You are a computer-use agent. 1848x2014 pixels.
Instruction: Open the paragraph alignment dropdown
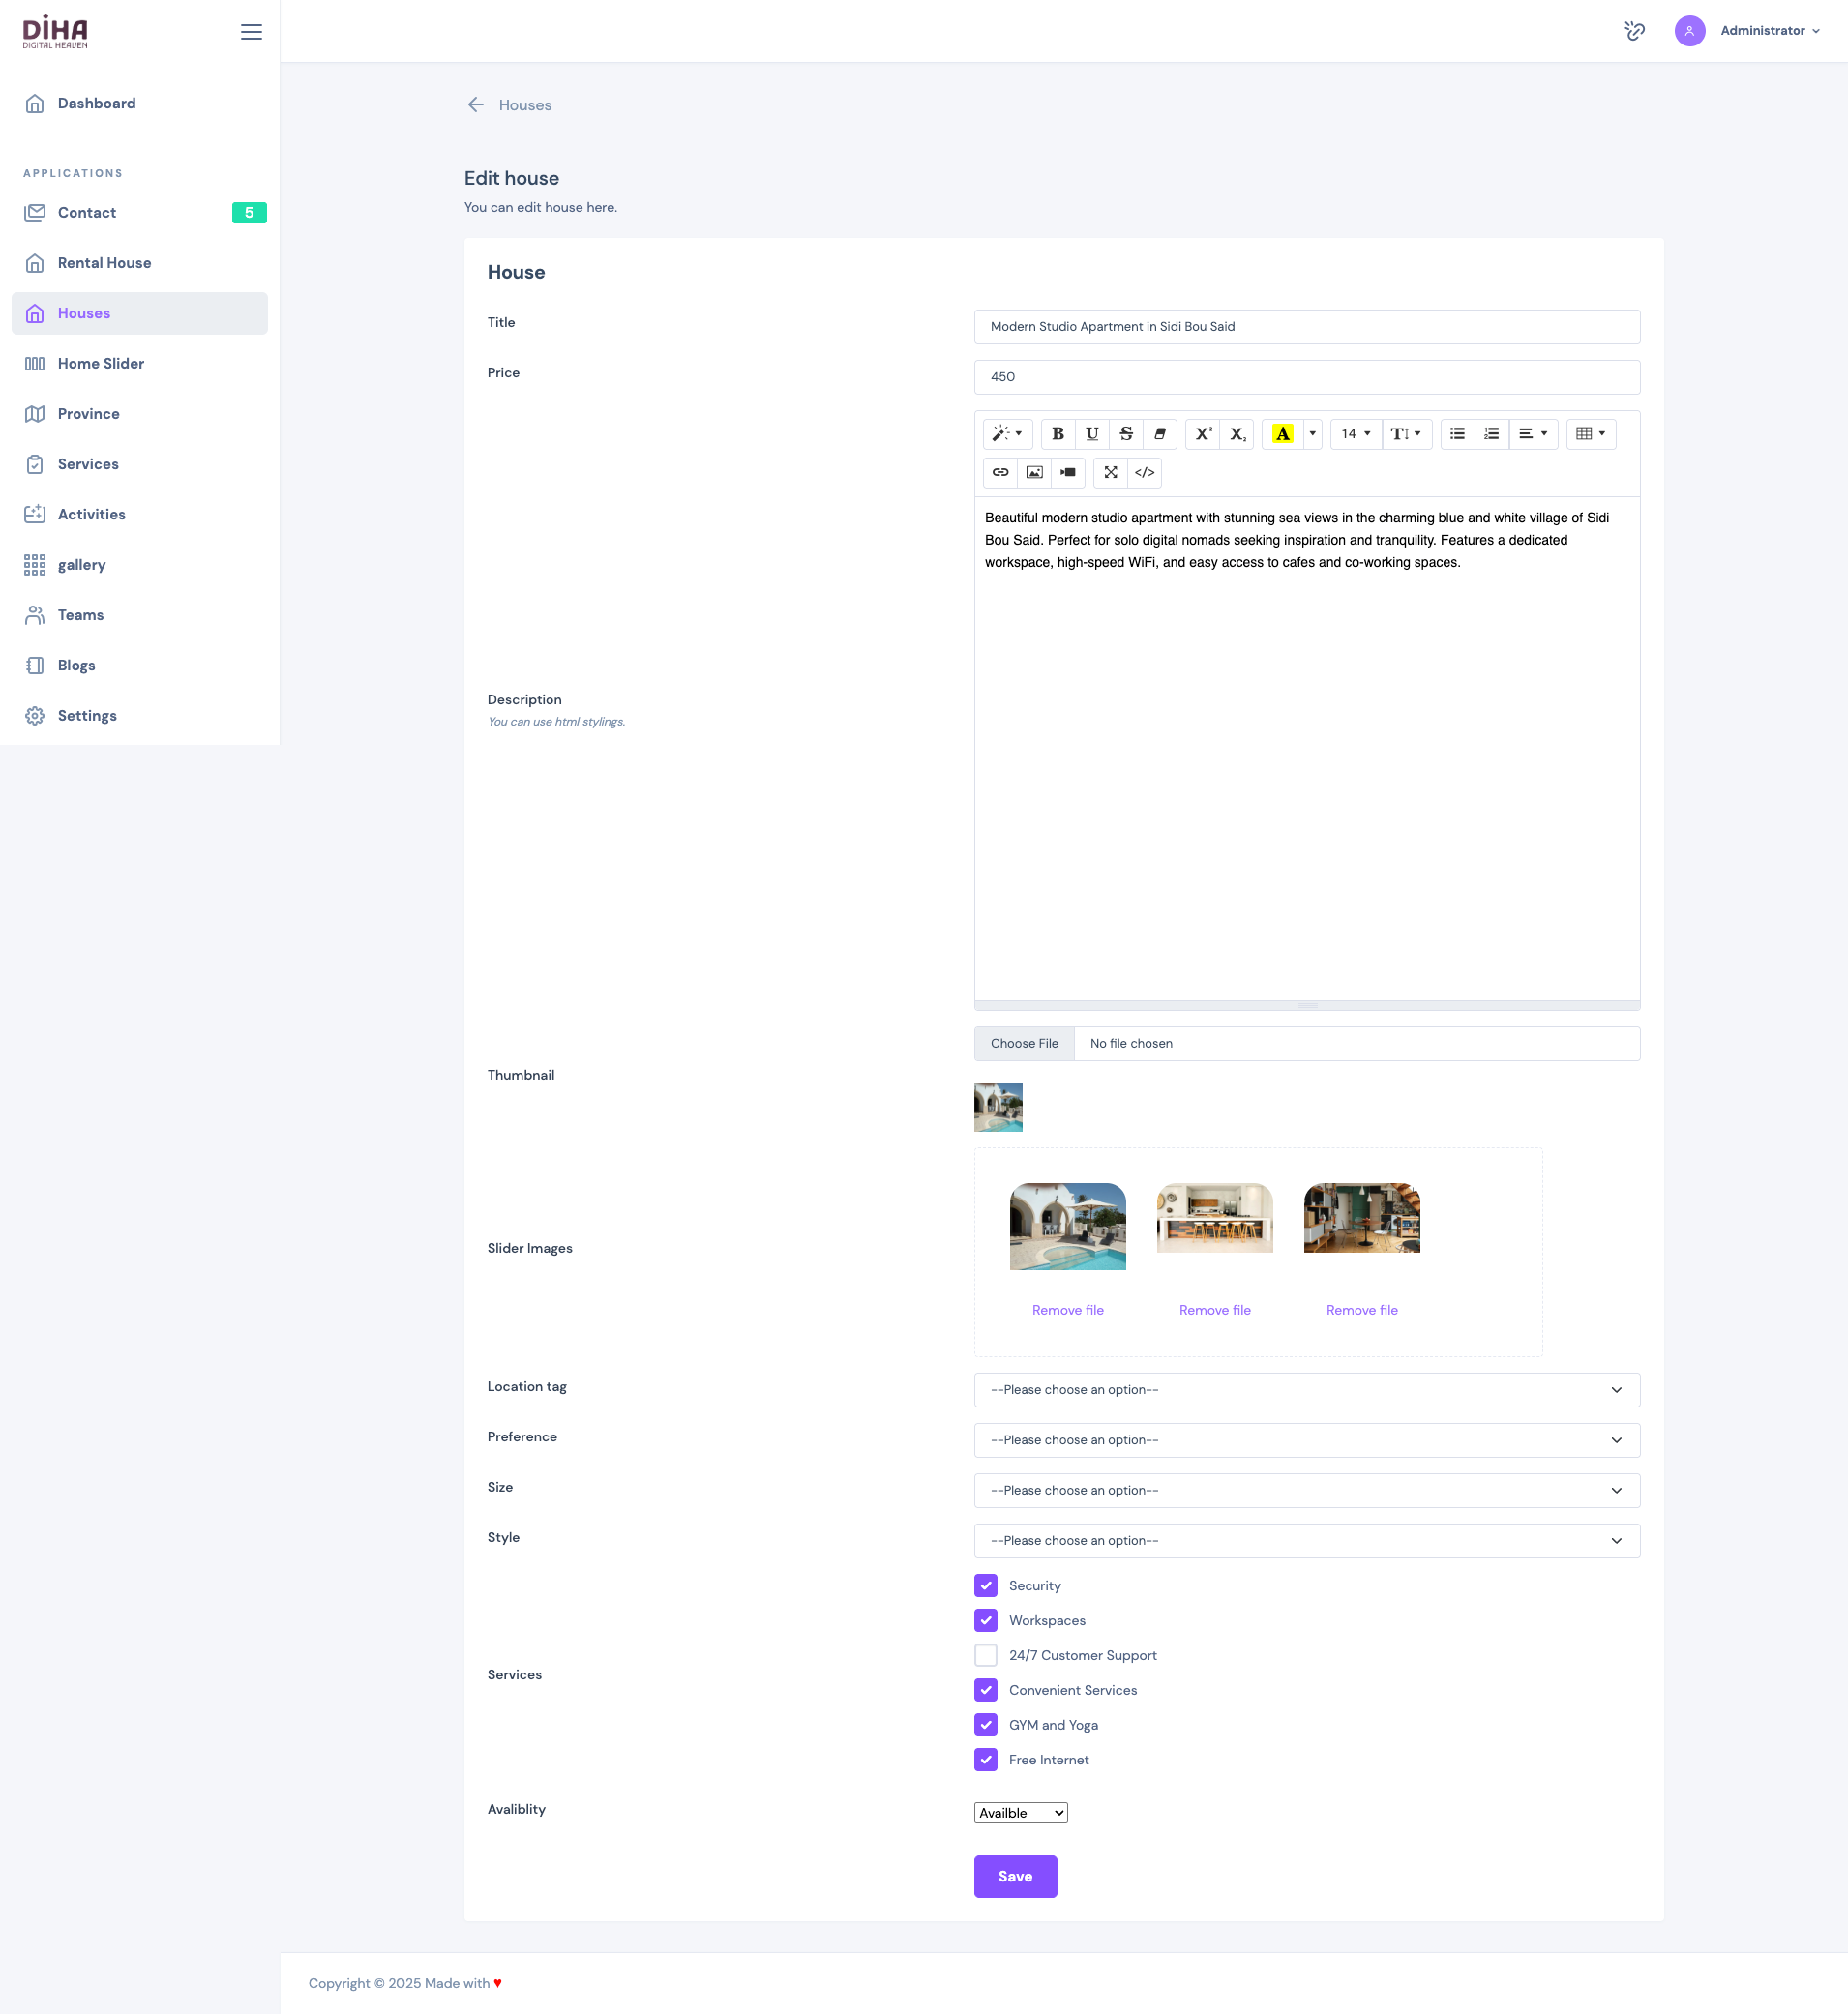click(x=1533, y=434)
